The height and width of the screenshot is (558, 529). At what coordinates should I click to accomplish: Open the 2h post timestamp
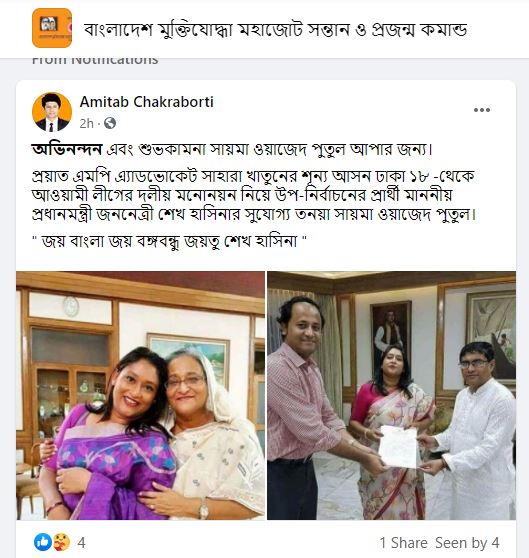click(x=86, y=123)
